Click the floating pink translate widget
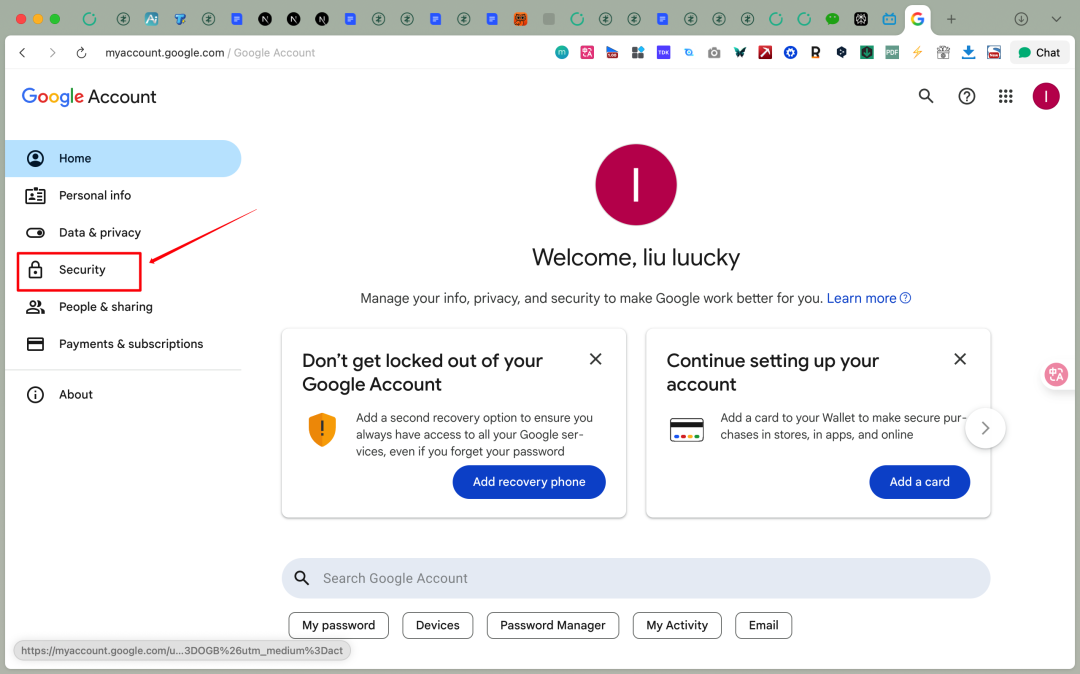 coord(1056,375)
